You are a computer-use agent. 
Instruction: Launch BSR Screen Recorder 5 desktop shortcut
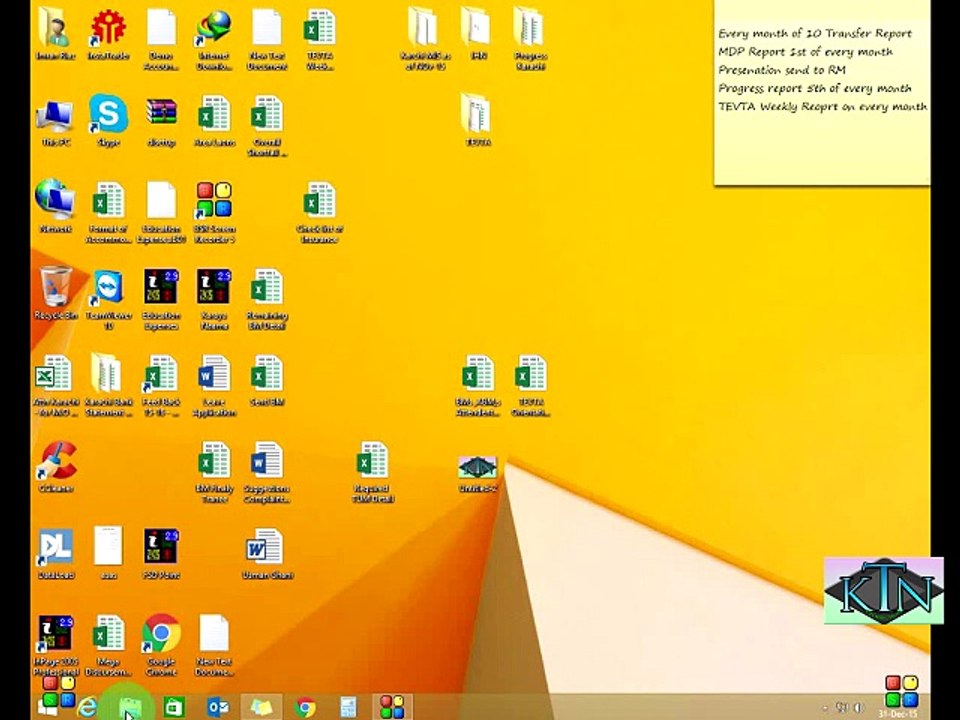pyautogui.click(x=214, y=201)
